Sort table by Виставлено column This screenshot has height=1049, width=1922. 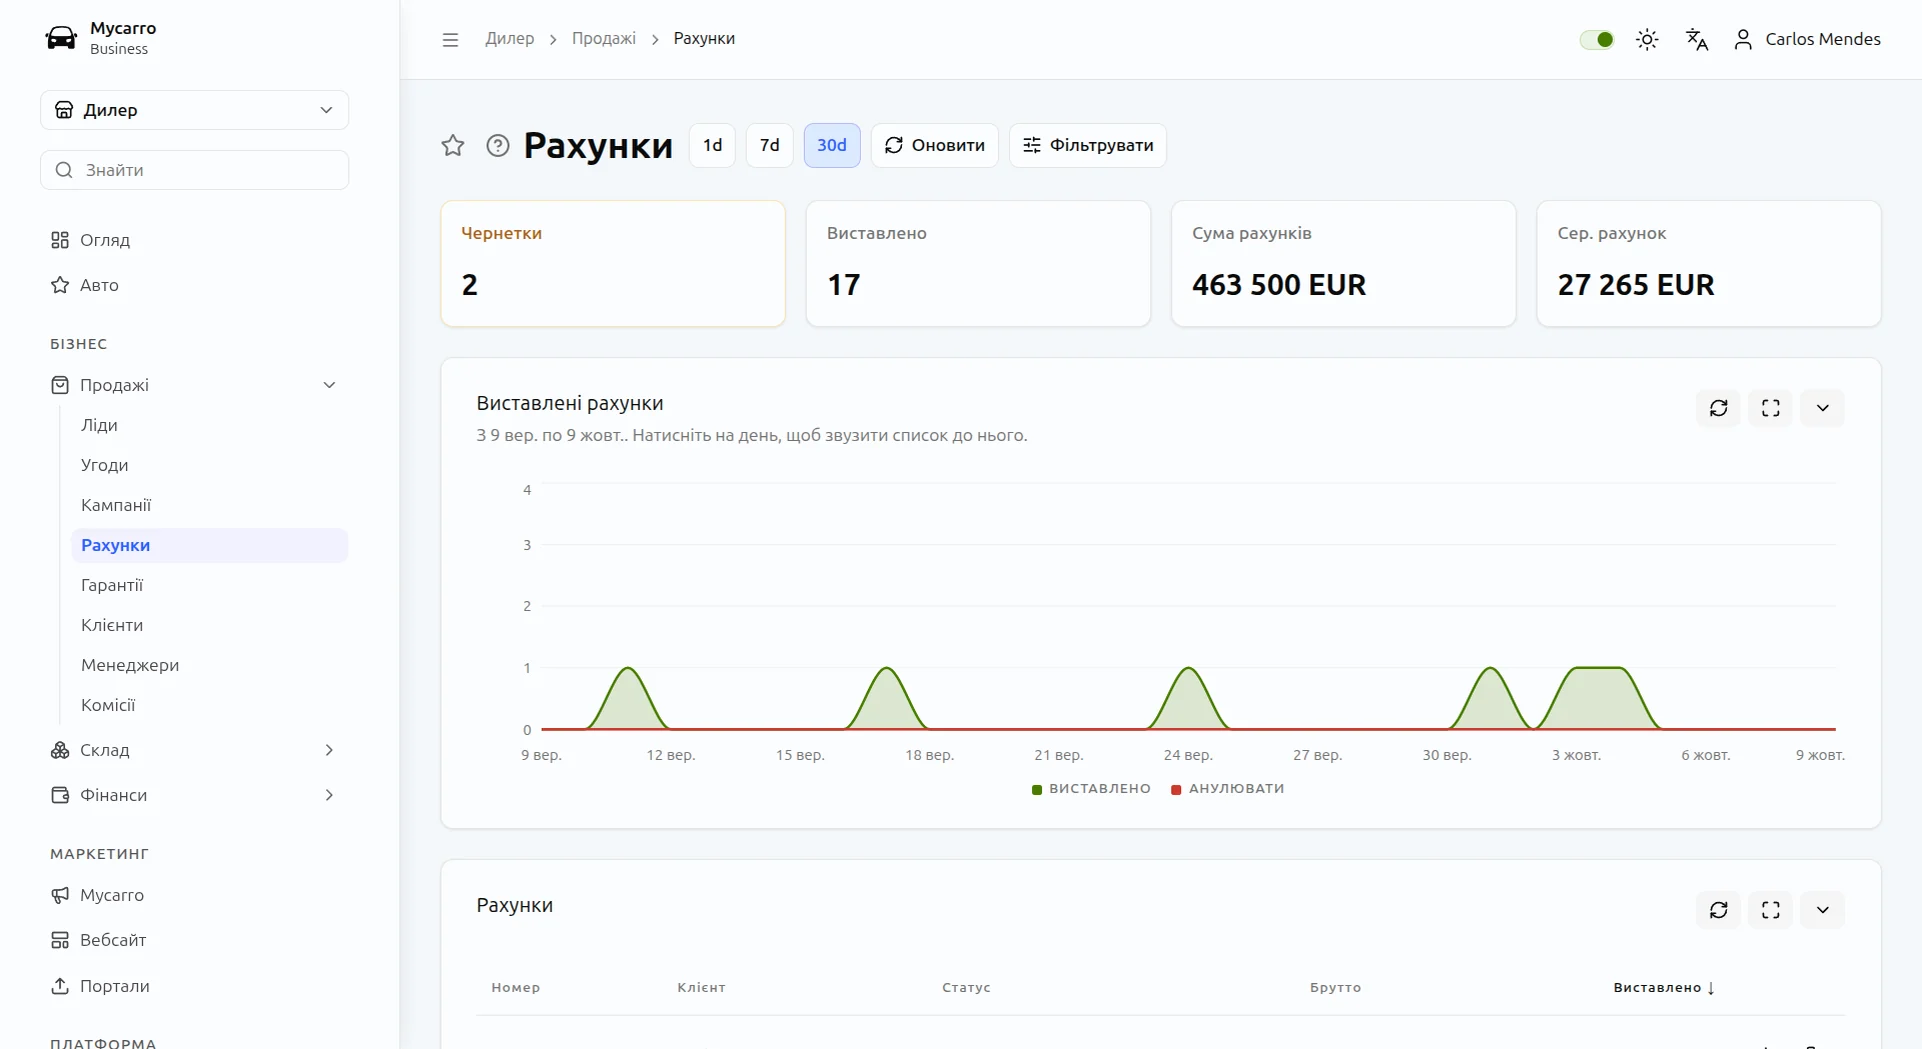click(x=1664, y=988)
